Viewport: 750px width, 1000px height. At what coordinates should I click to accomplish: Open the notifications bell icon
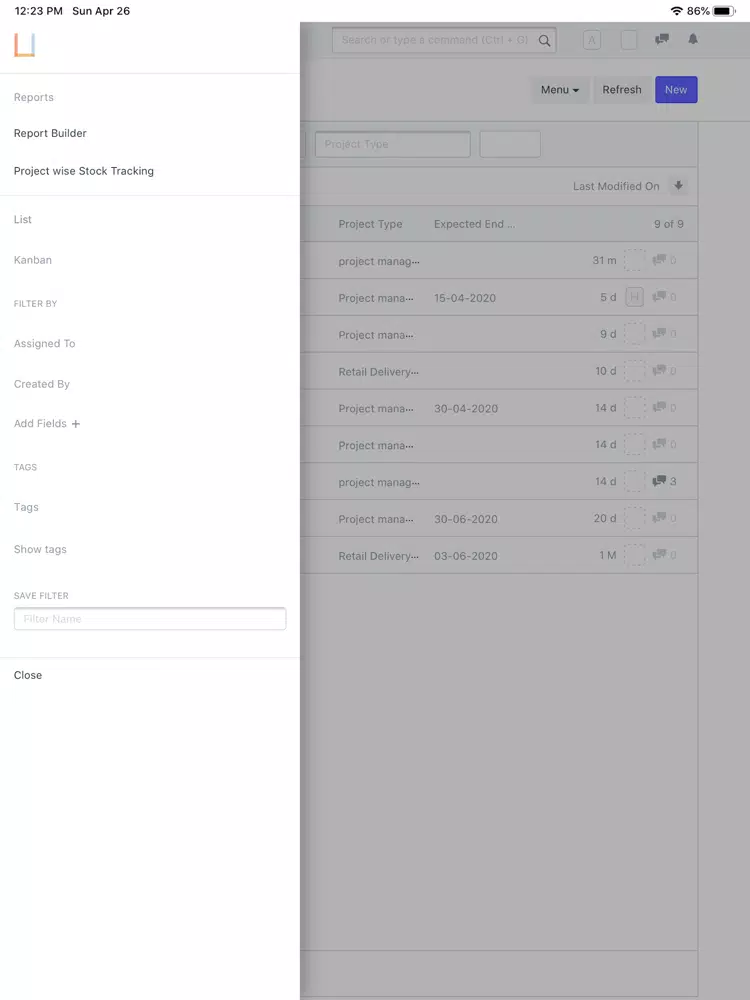pyautogui.click(x=693, y=40)
